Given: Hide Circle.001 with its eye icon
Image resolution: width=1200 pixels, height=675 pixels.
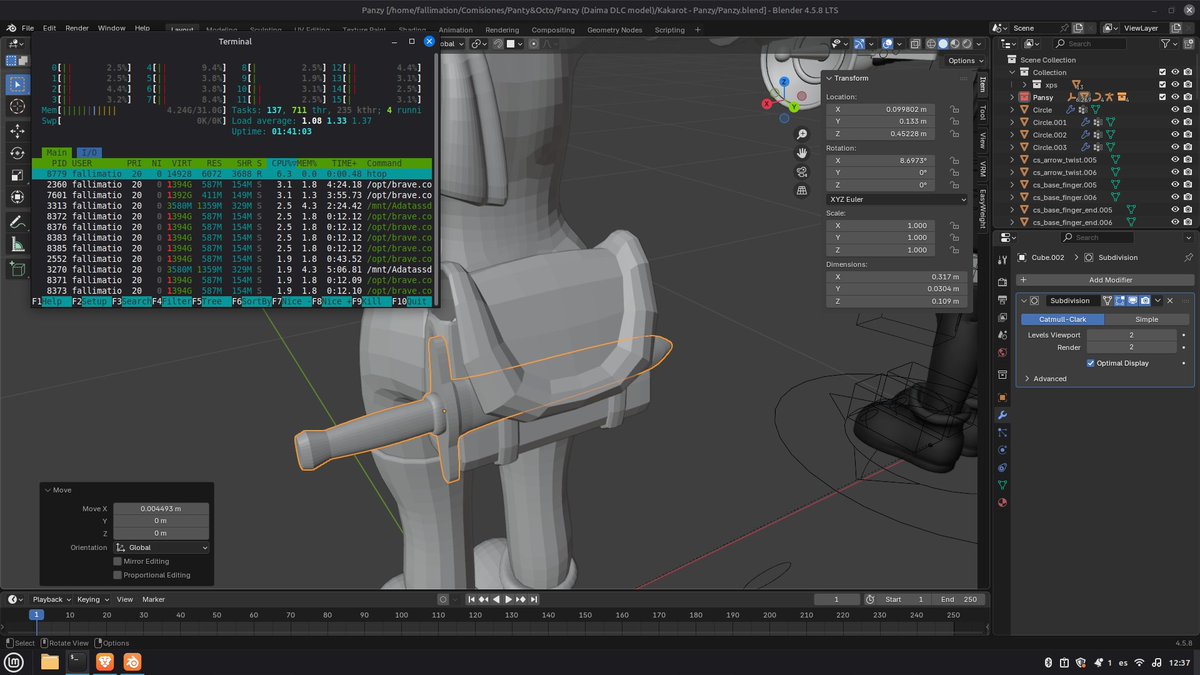Looking at the screenshot, I should click(x=1176, y=122).
